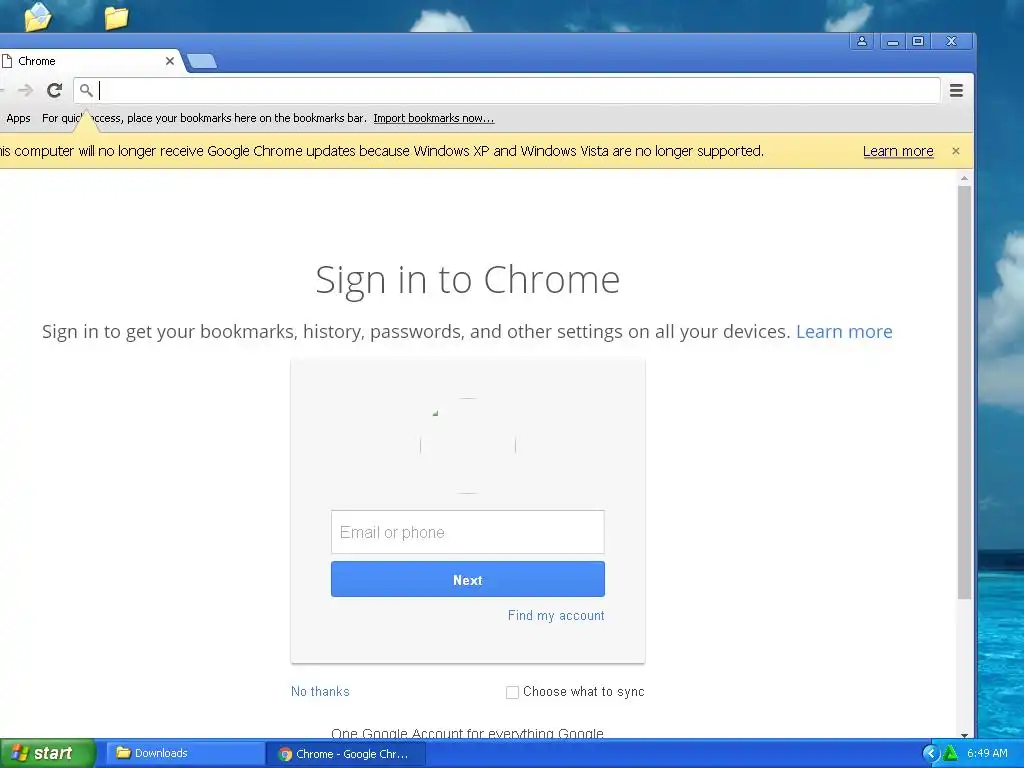Reload the page with the refresh icon
1024x768 pixels.
[x=54, y=90]
